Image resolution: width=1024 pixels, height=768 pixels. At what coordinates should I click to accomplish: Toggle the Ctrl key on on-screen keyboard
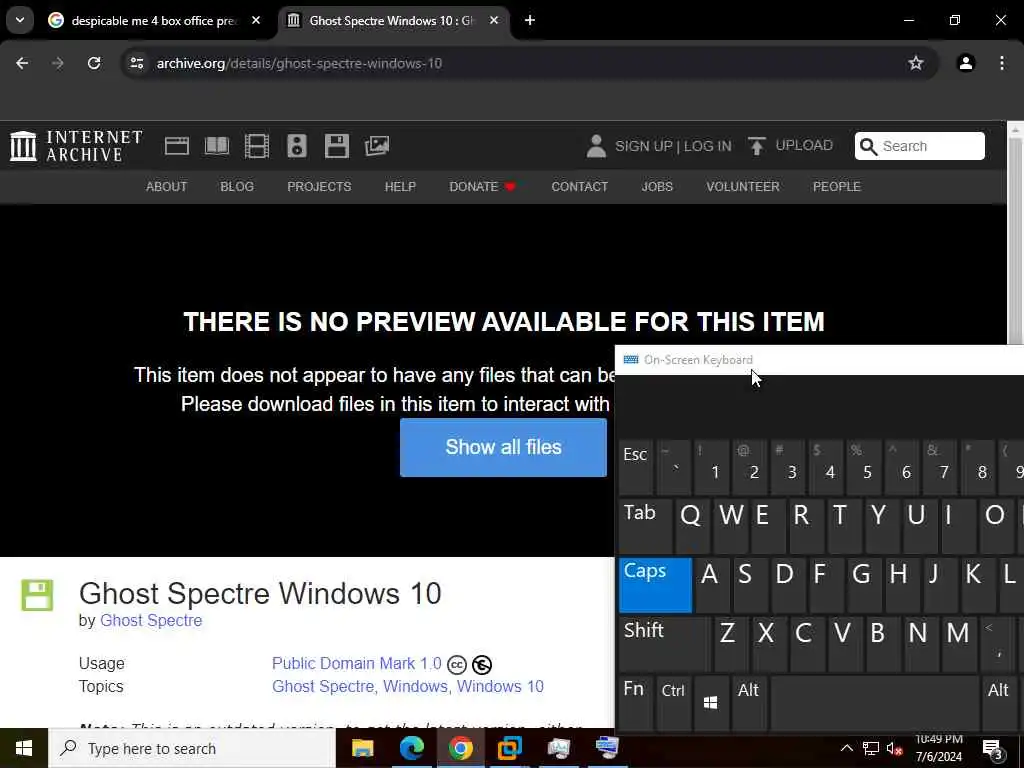click(x=673, y=703)
